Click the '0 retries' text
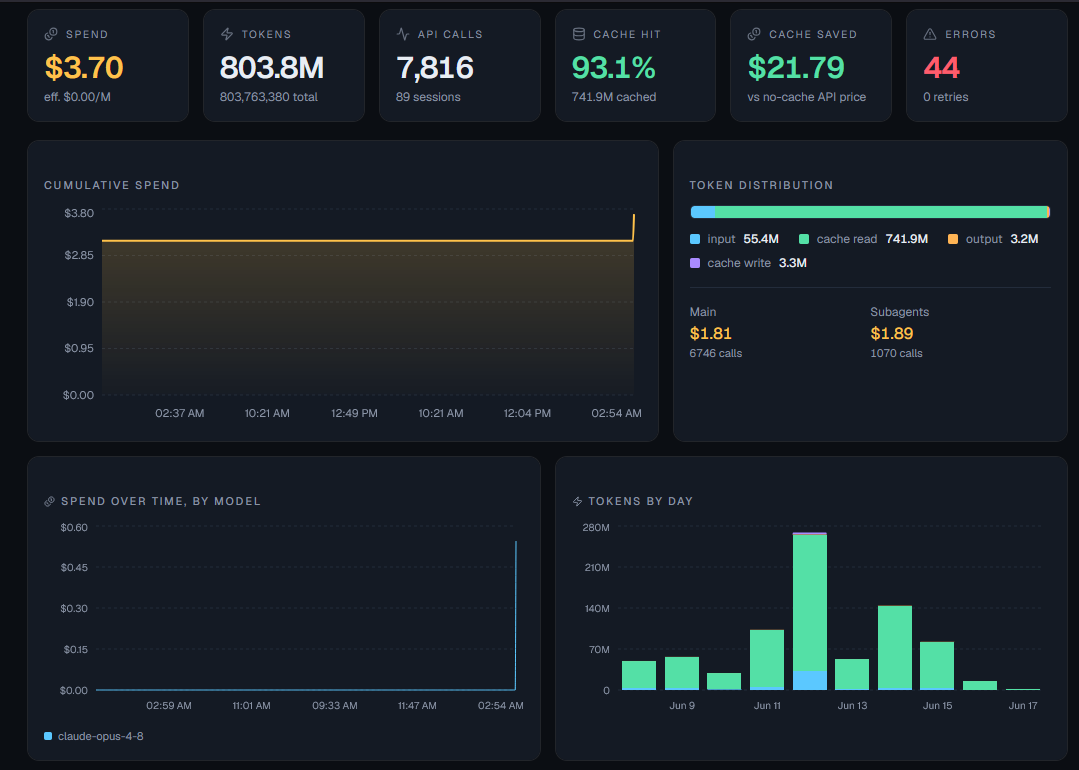 pos(946,97)
